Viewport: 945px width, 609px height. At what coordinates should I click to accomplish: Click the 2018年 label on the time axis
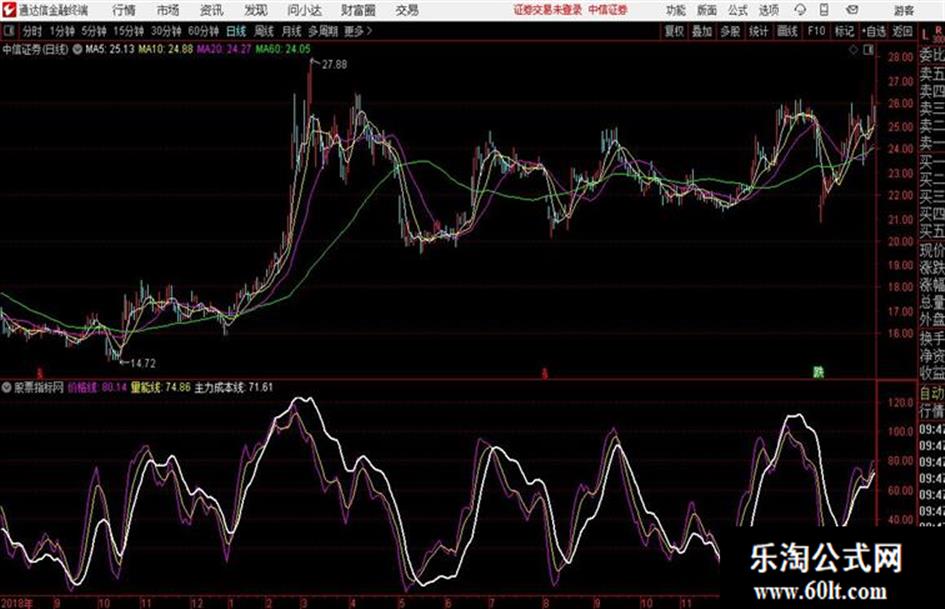[x=17, y=602]
